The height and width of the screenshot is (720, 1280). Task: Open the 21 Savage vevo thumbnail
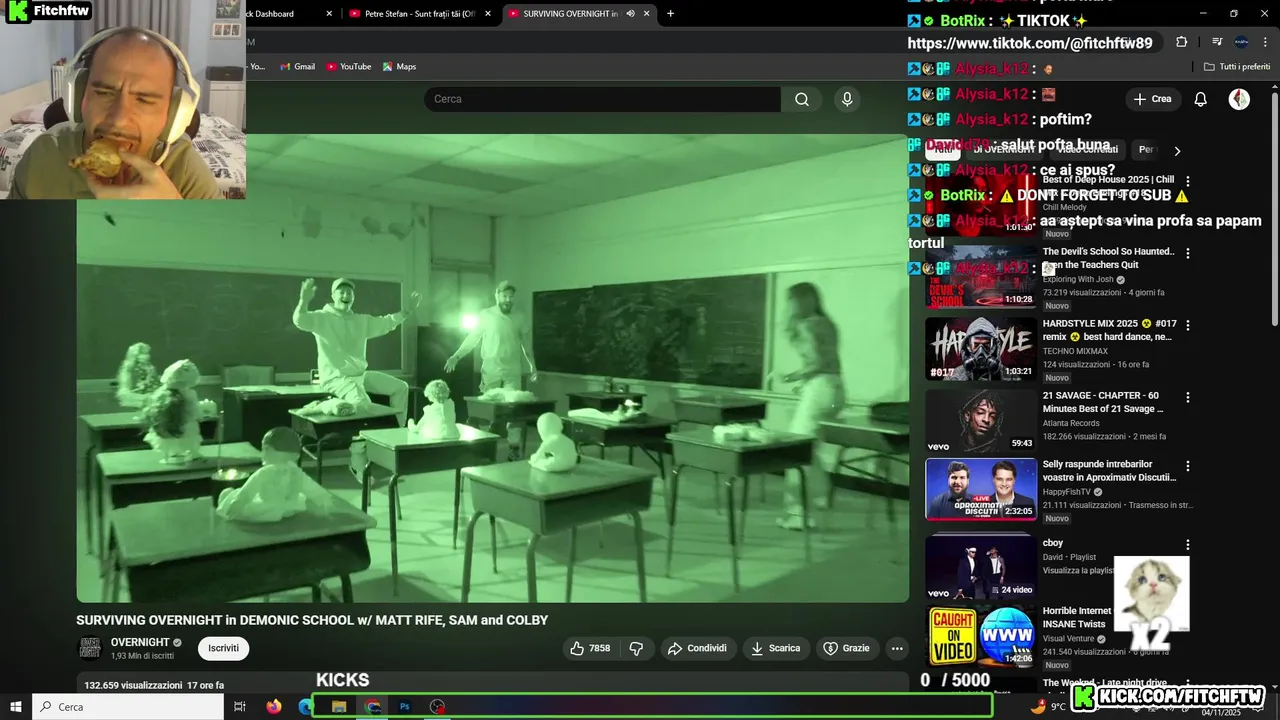coord(981,420)
